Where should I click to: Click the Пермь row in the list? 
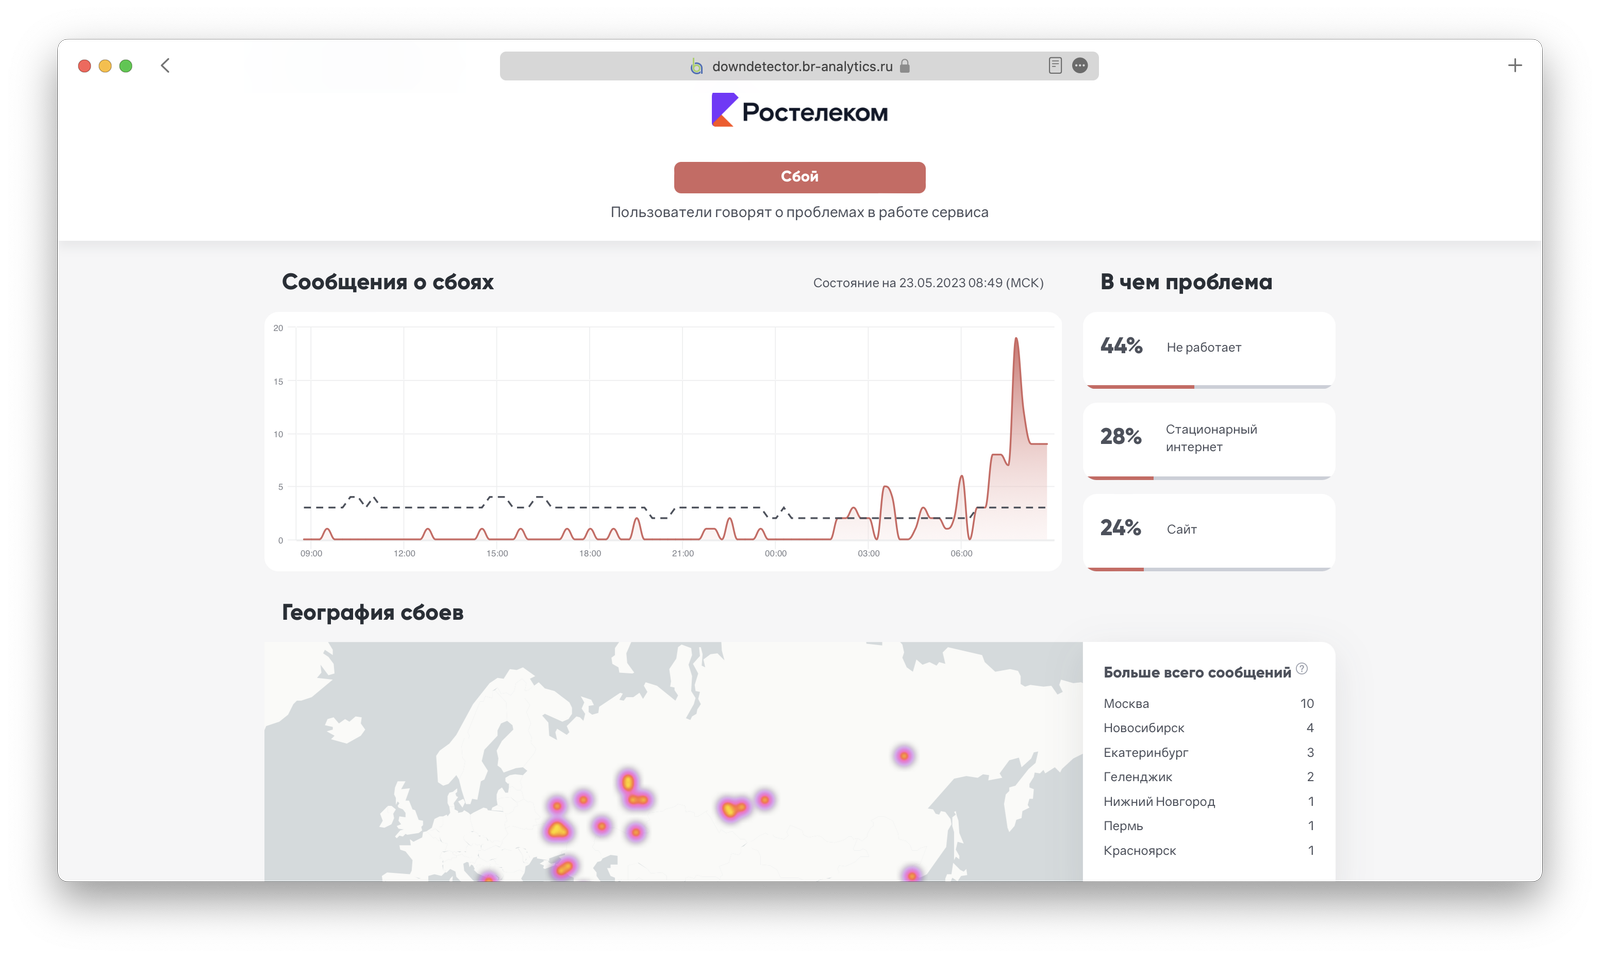(x=1209, y=826)
